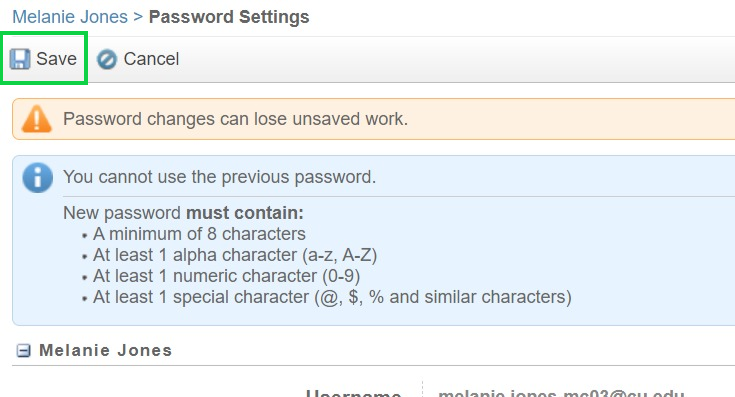The width and height of the screenshot is (735, 397).
Task: Select the Melanie Jones section header
Action: [x=105, y=350]
